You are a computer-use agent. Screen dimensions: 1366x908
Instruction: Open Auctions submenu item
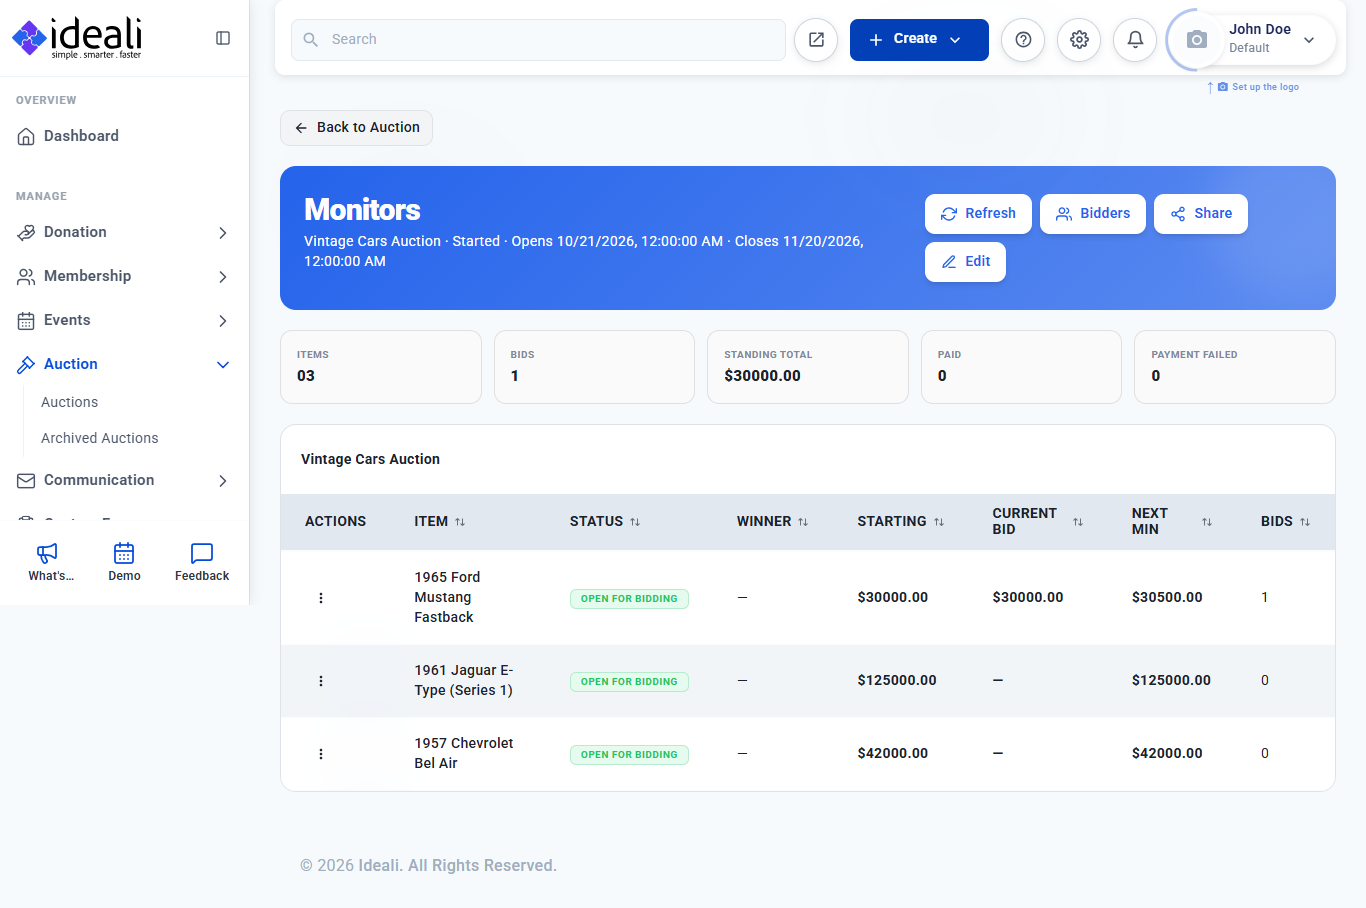tap(69, 402)
